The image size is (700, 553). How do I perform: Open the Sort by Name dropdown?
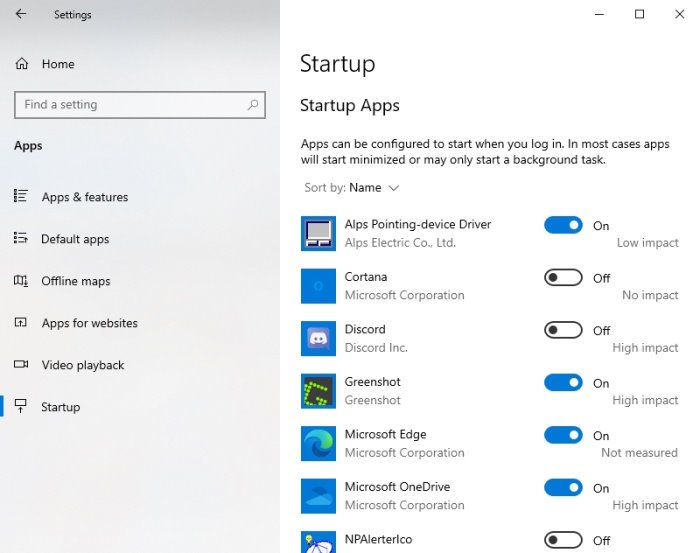point(351,187)
